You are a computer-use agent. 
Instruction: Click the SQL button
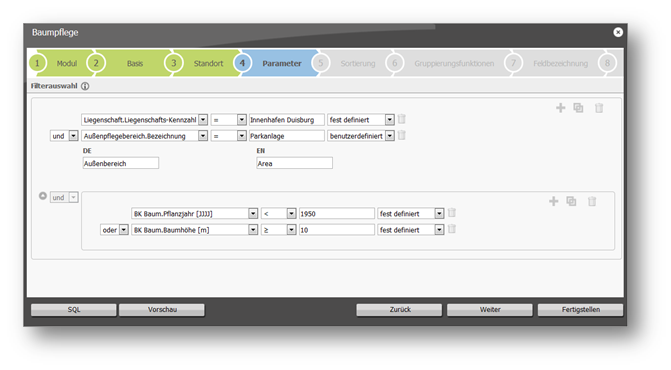(74, 310)
